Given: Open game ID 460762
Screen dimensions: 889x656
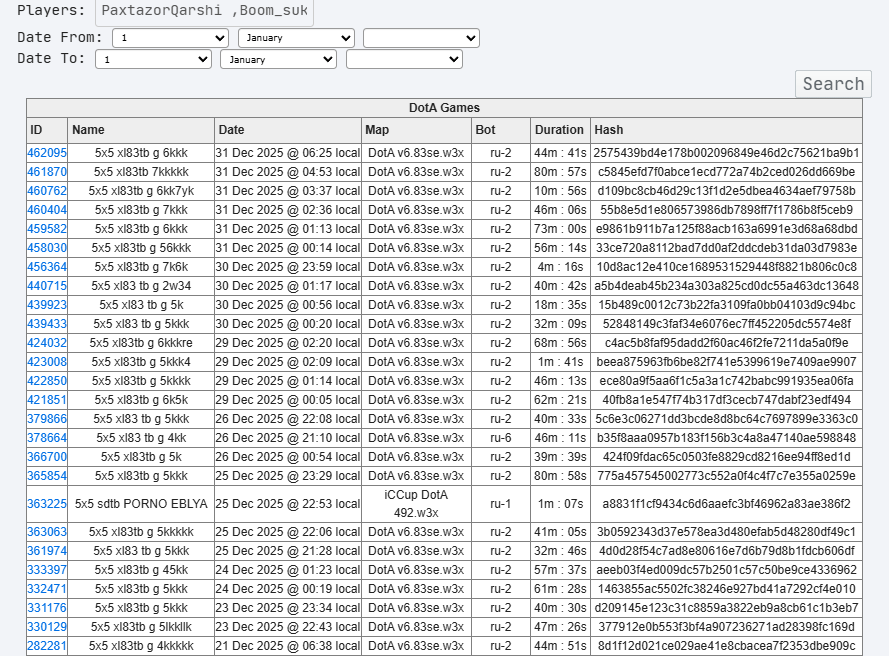Looking at the screenshot, I should coord(47,191).
